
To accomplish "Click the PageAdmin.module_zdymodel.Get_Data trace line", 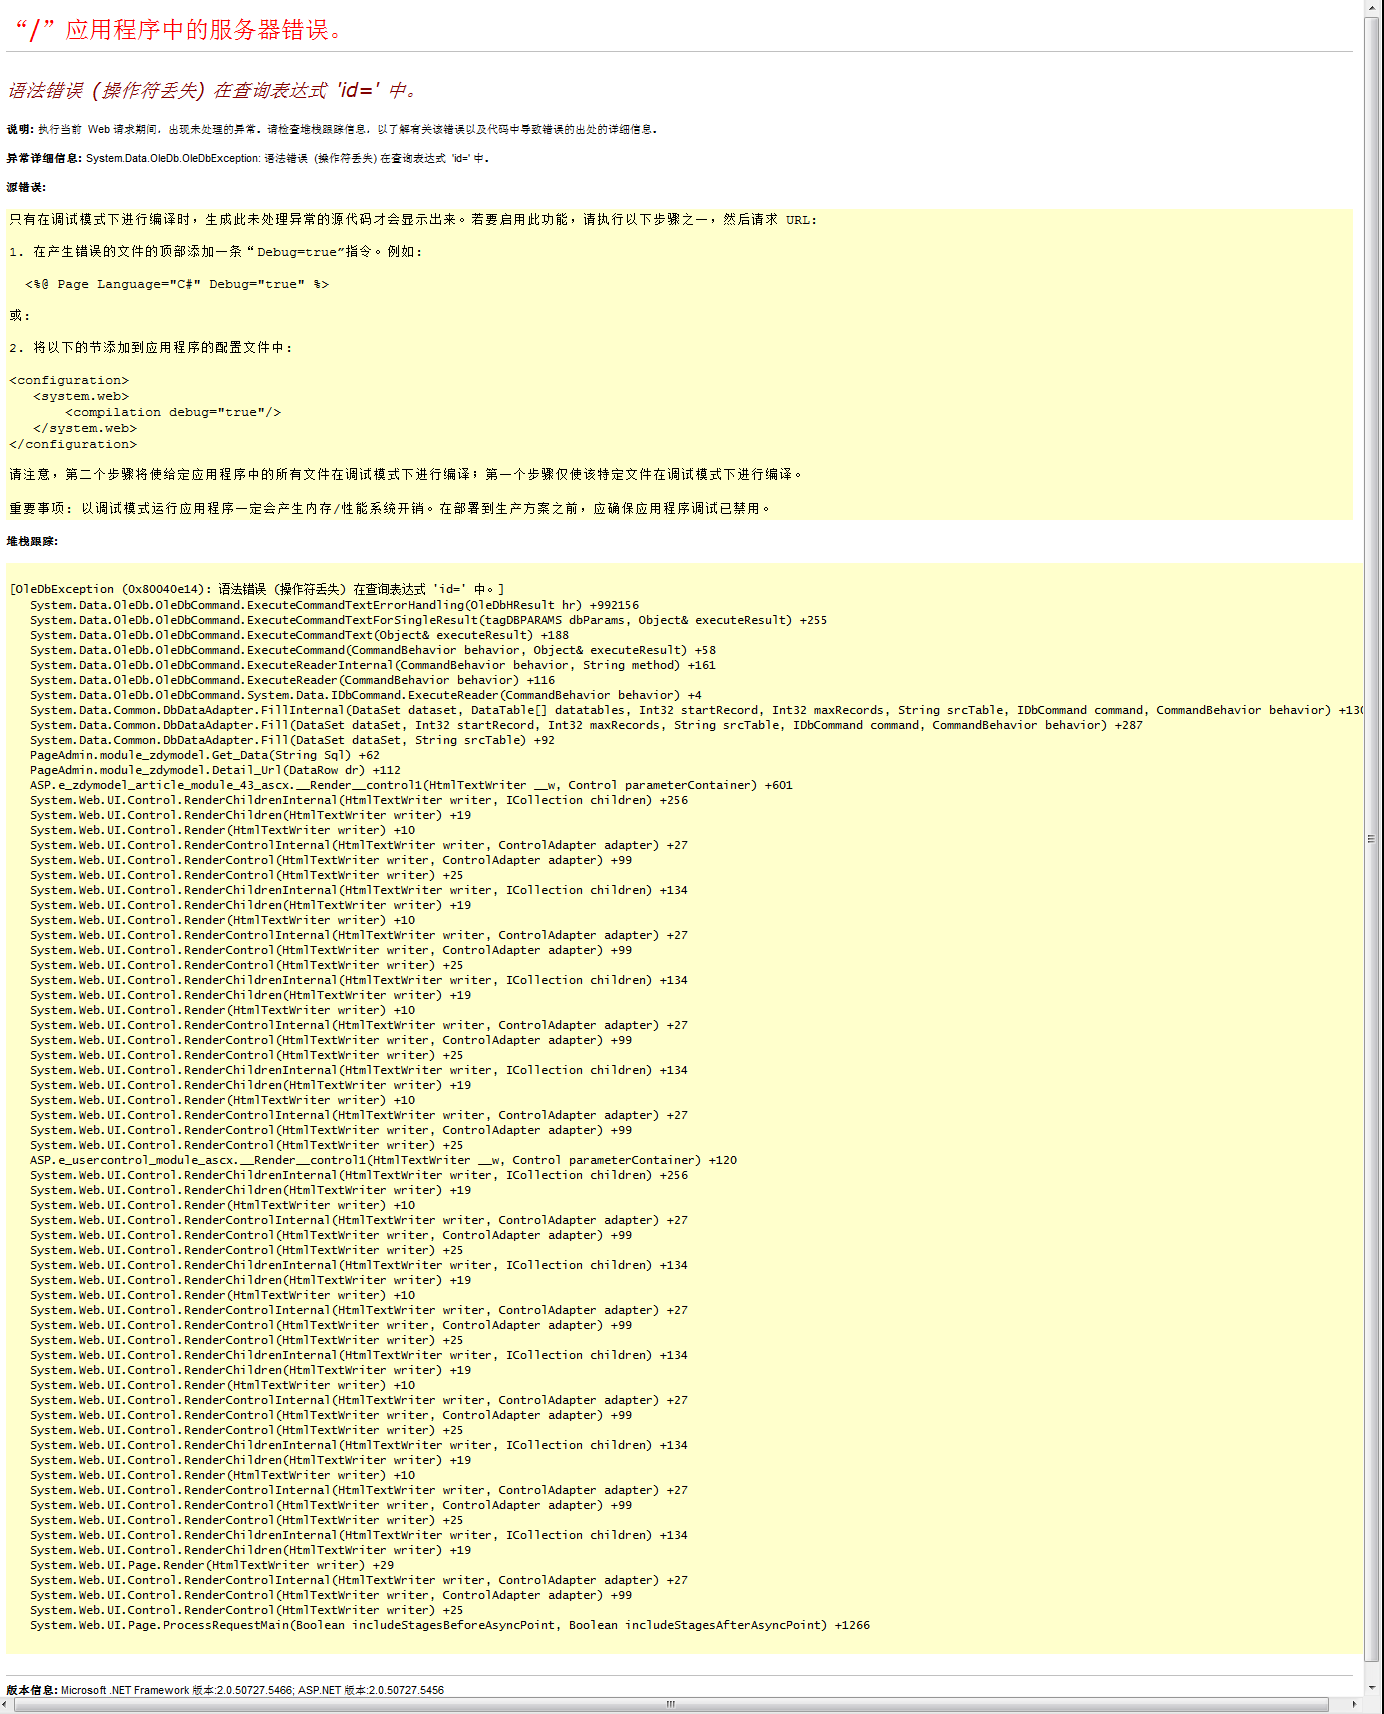I will [x=205, y=755].
